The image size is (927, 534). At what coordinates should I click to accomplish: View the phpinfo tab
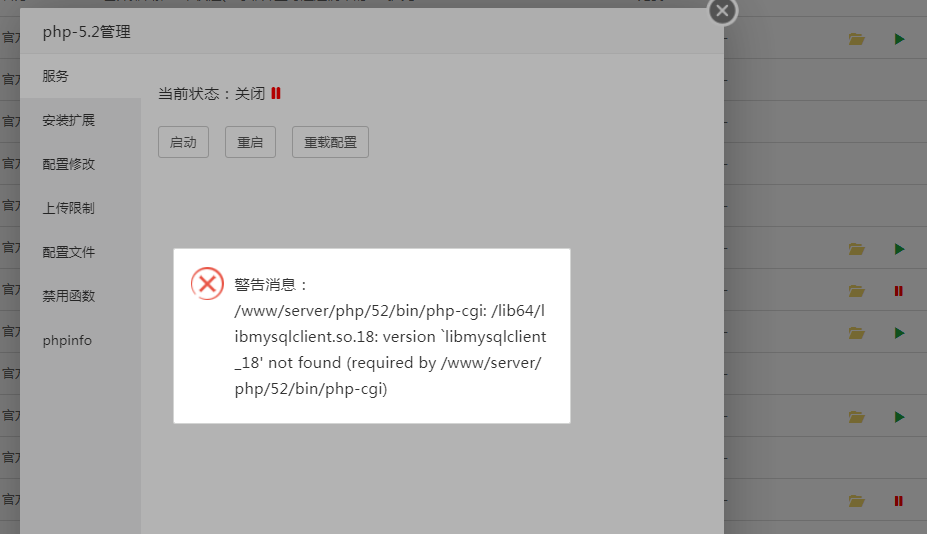(x=80, y=340)
